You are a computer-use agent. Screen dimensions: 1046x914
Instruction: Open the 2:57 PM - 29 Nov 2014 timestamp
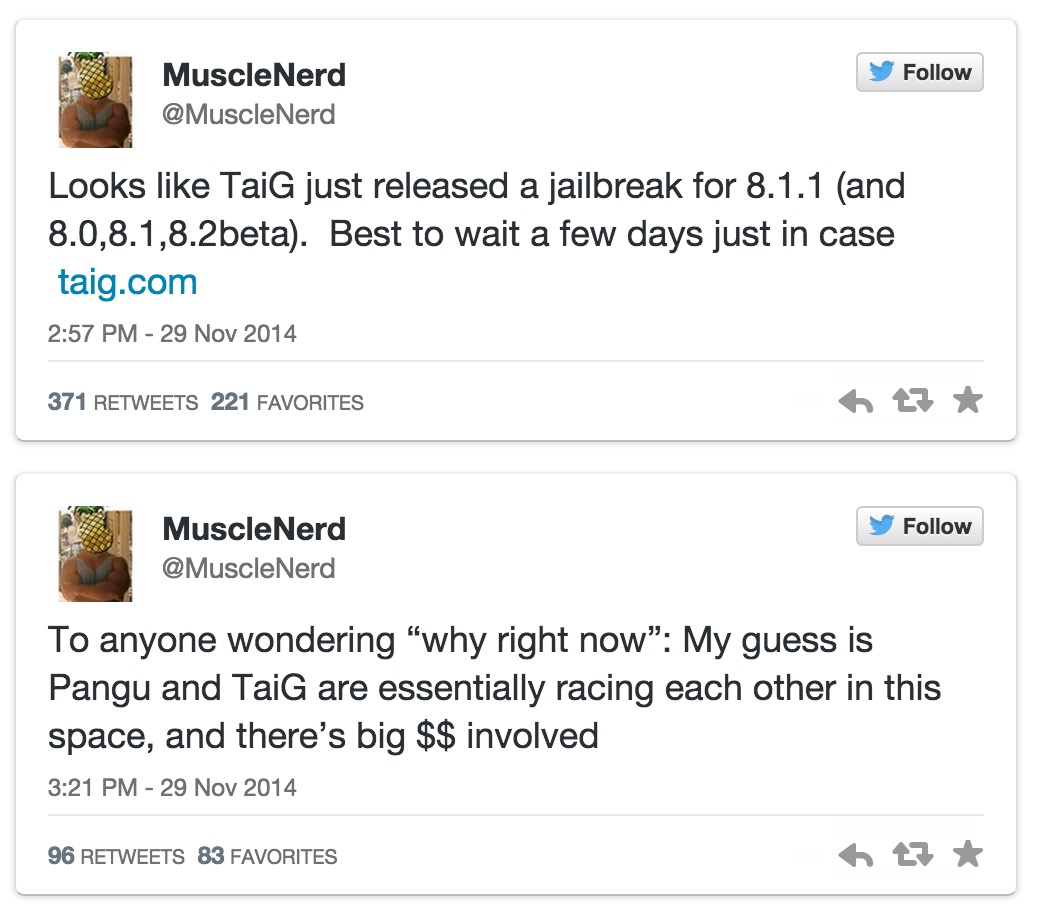pyautogui.click(x=172, y=333)
